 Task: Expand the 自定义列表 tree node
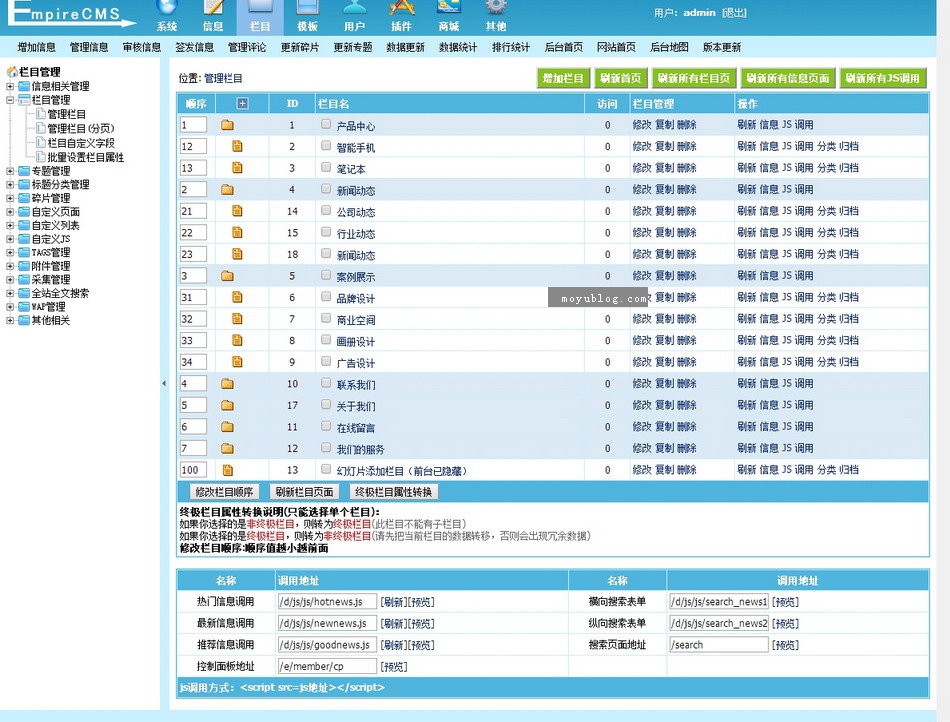point(10,225)
